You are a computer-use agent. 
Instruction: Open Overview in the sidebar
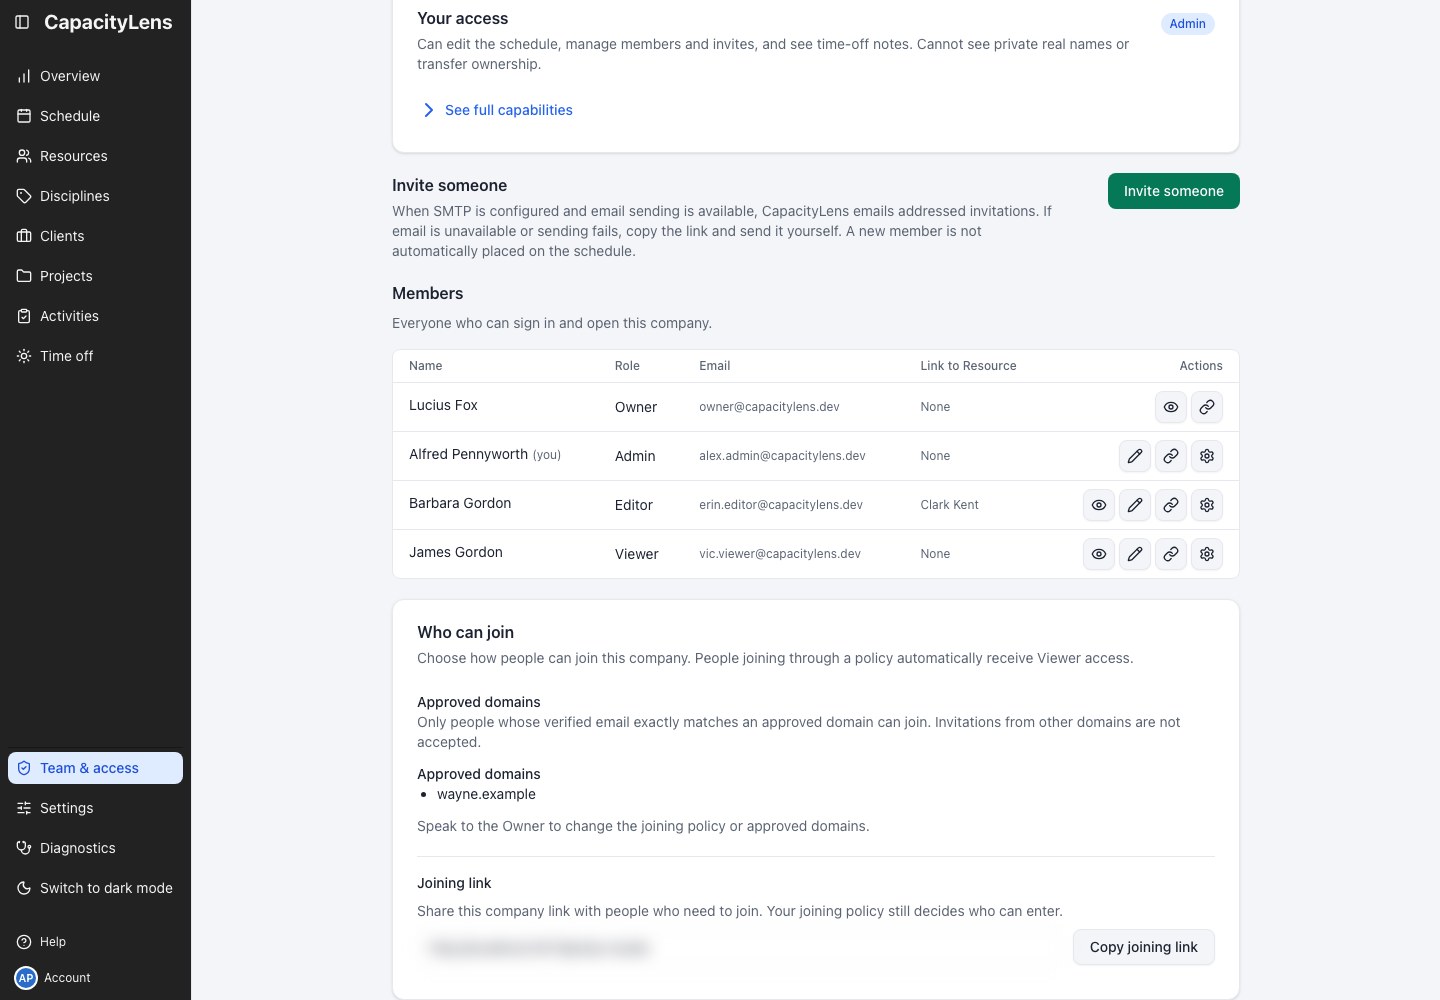coord(95,76)
